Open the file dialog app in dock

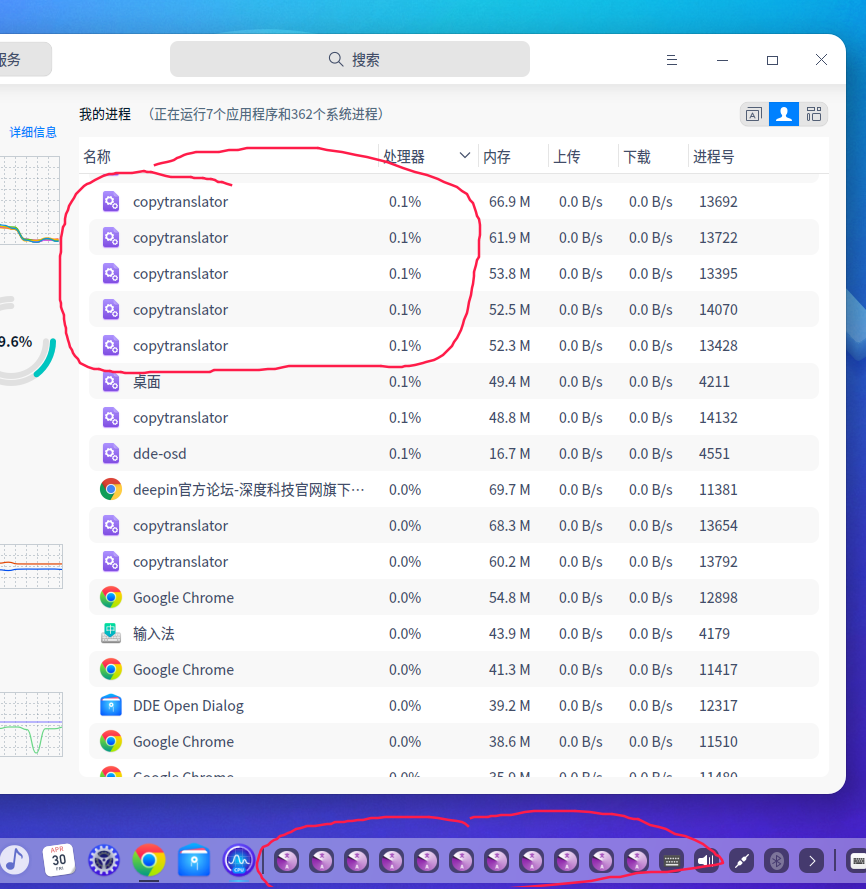[x=194, y=860]
